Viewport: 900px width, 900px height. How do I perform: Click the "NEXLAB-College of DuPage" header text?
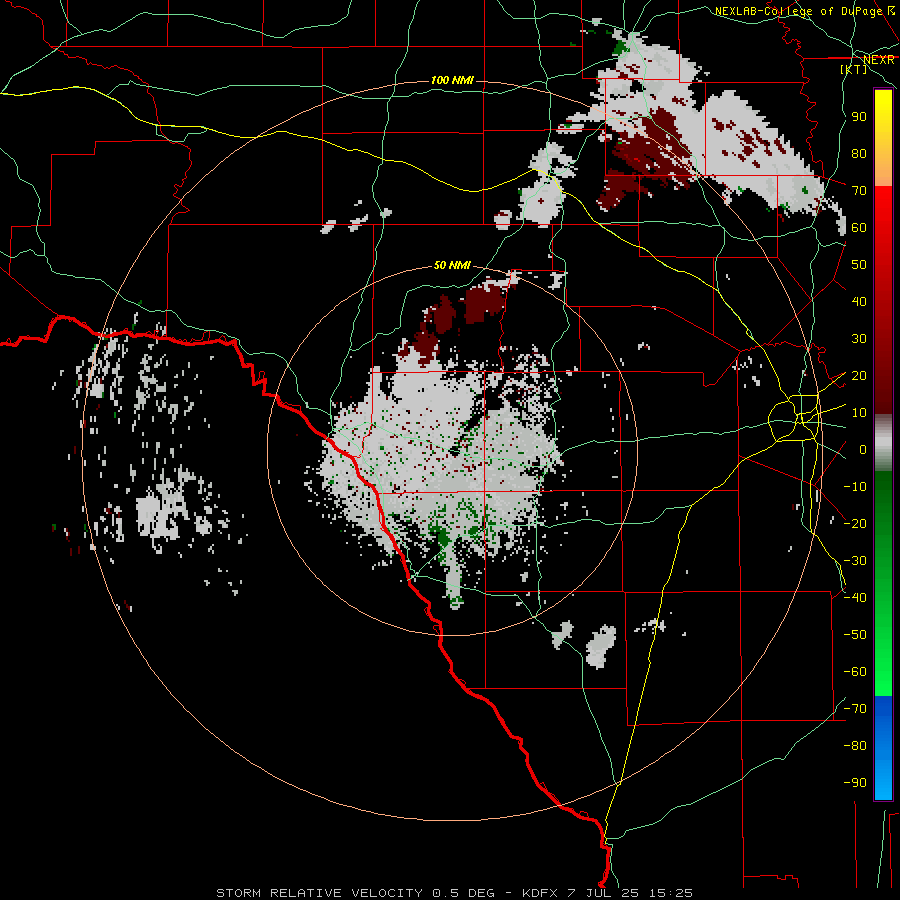pos(798,11)
